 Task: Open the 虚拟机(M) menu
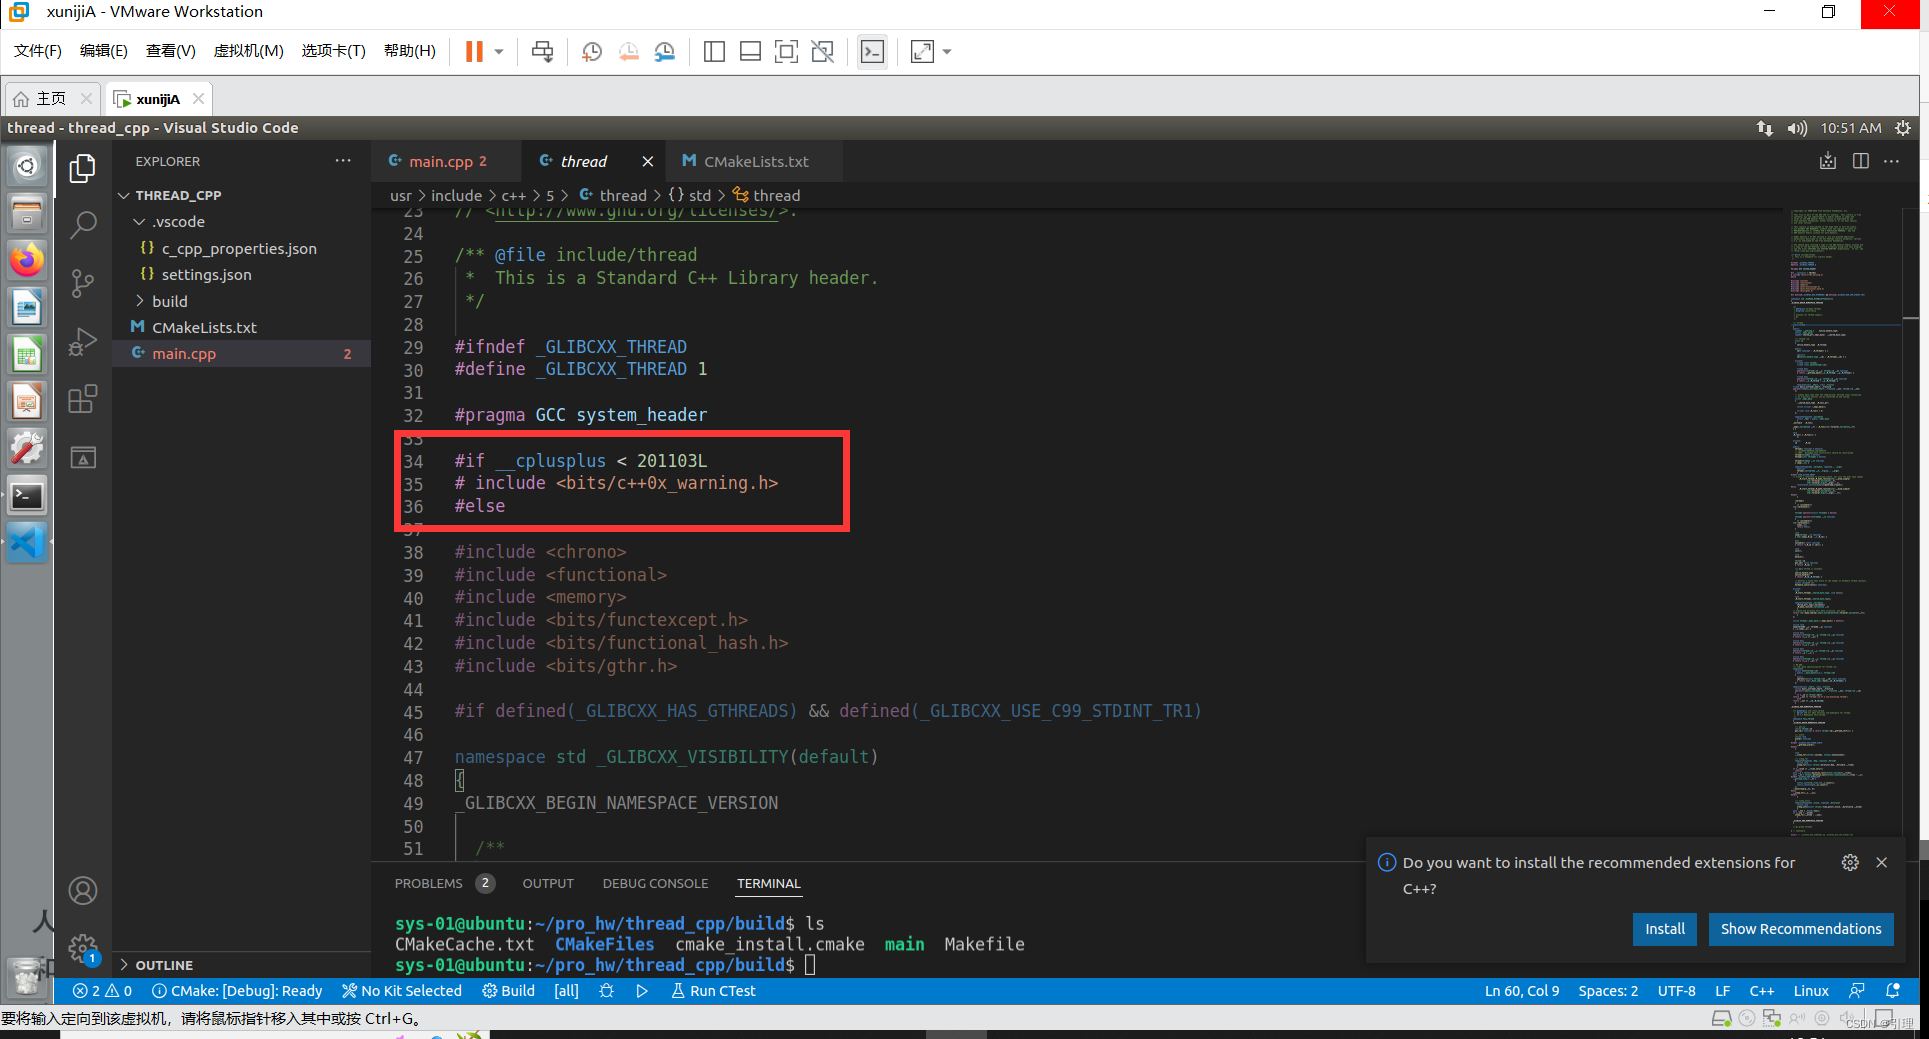click(x=248, y=51)
